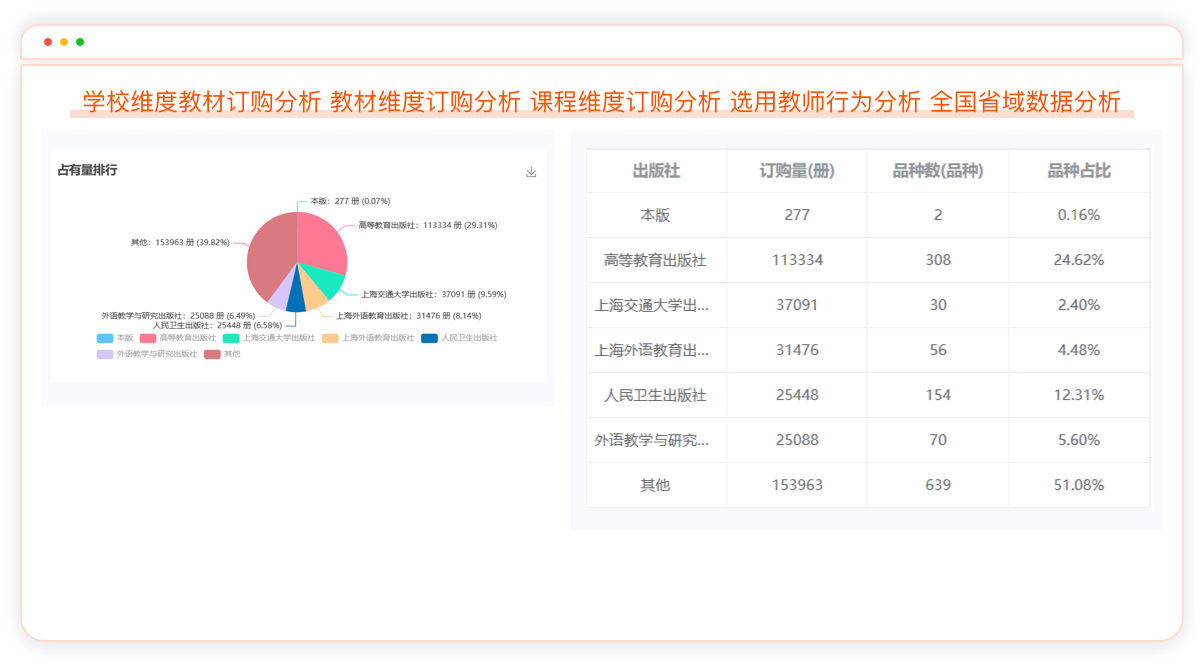Click order quantity 153963 in table

[x=797, y=485]
